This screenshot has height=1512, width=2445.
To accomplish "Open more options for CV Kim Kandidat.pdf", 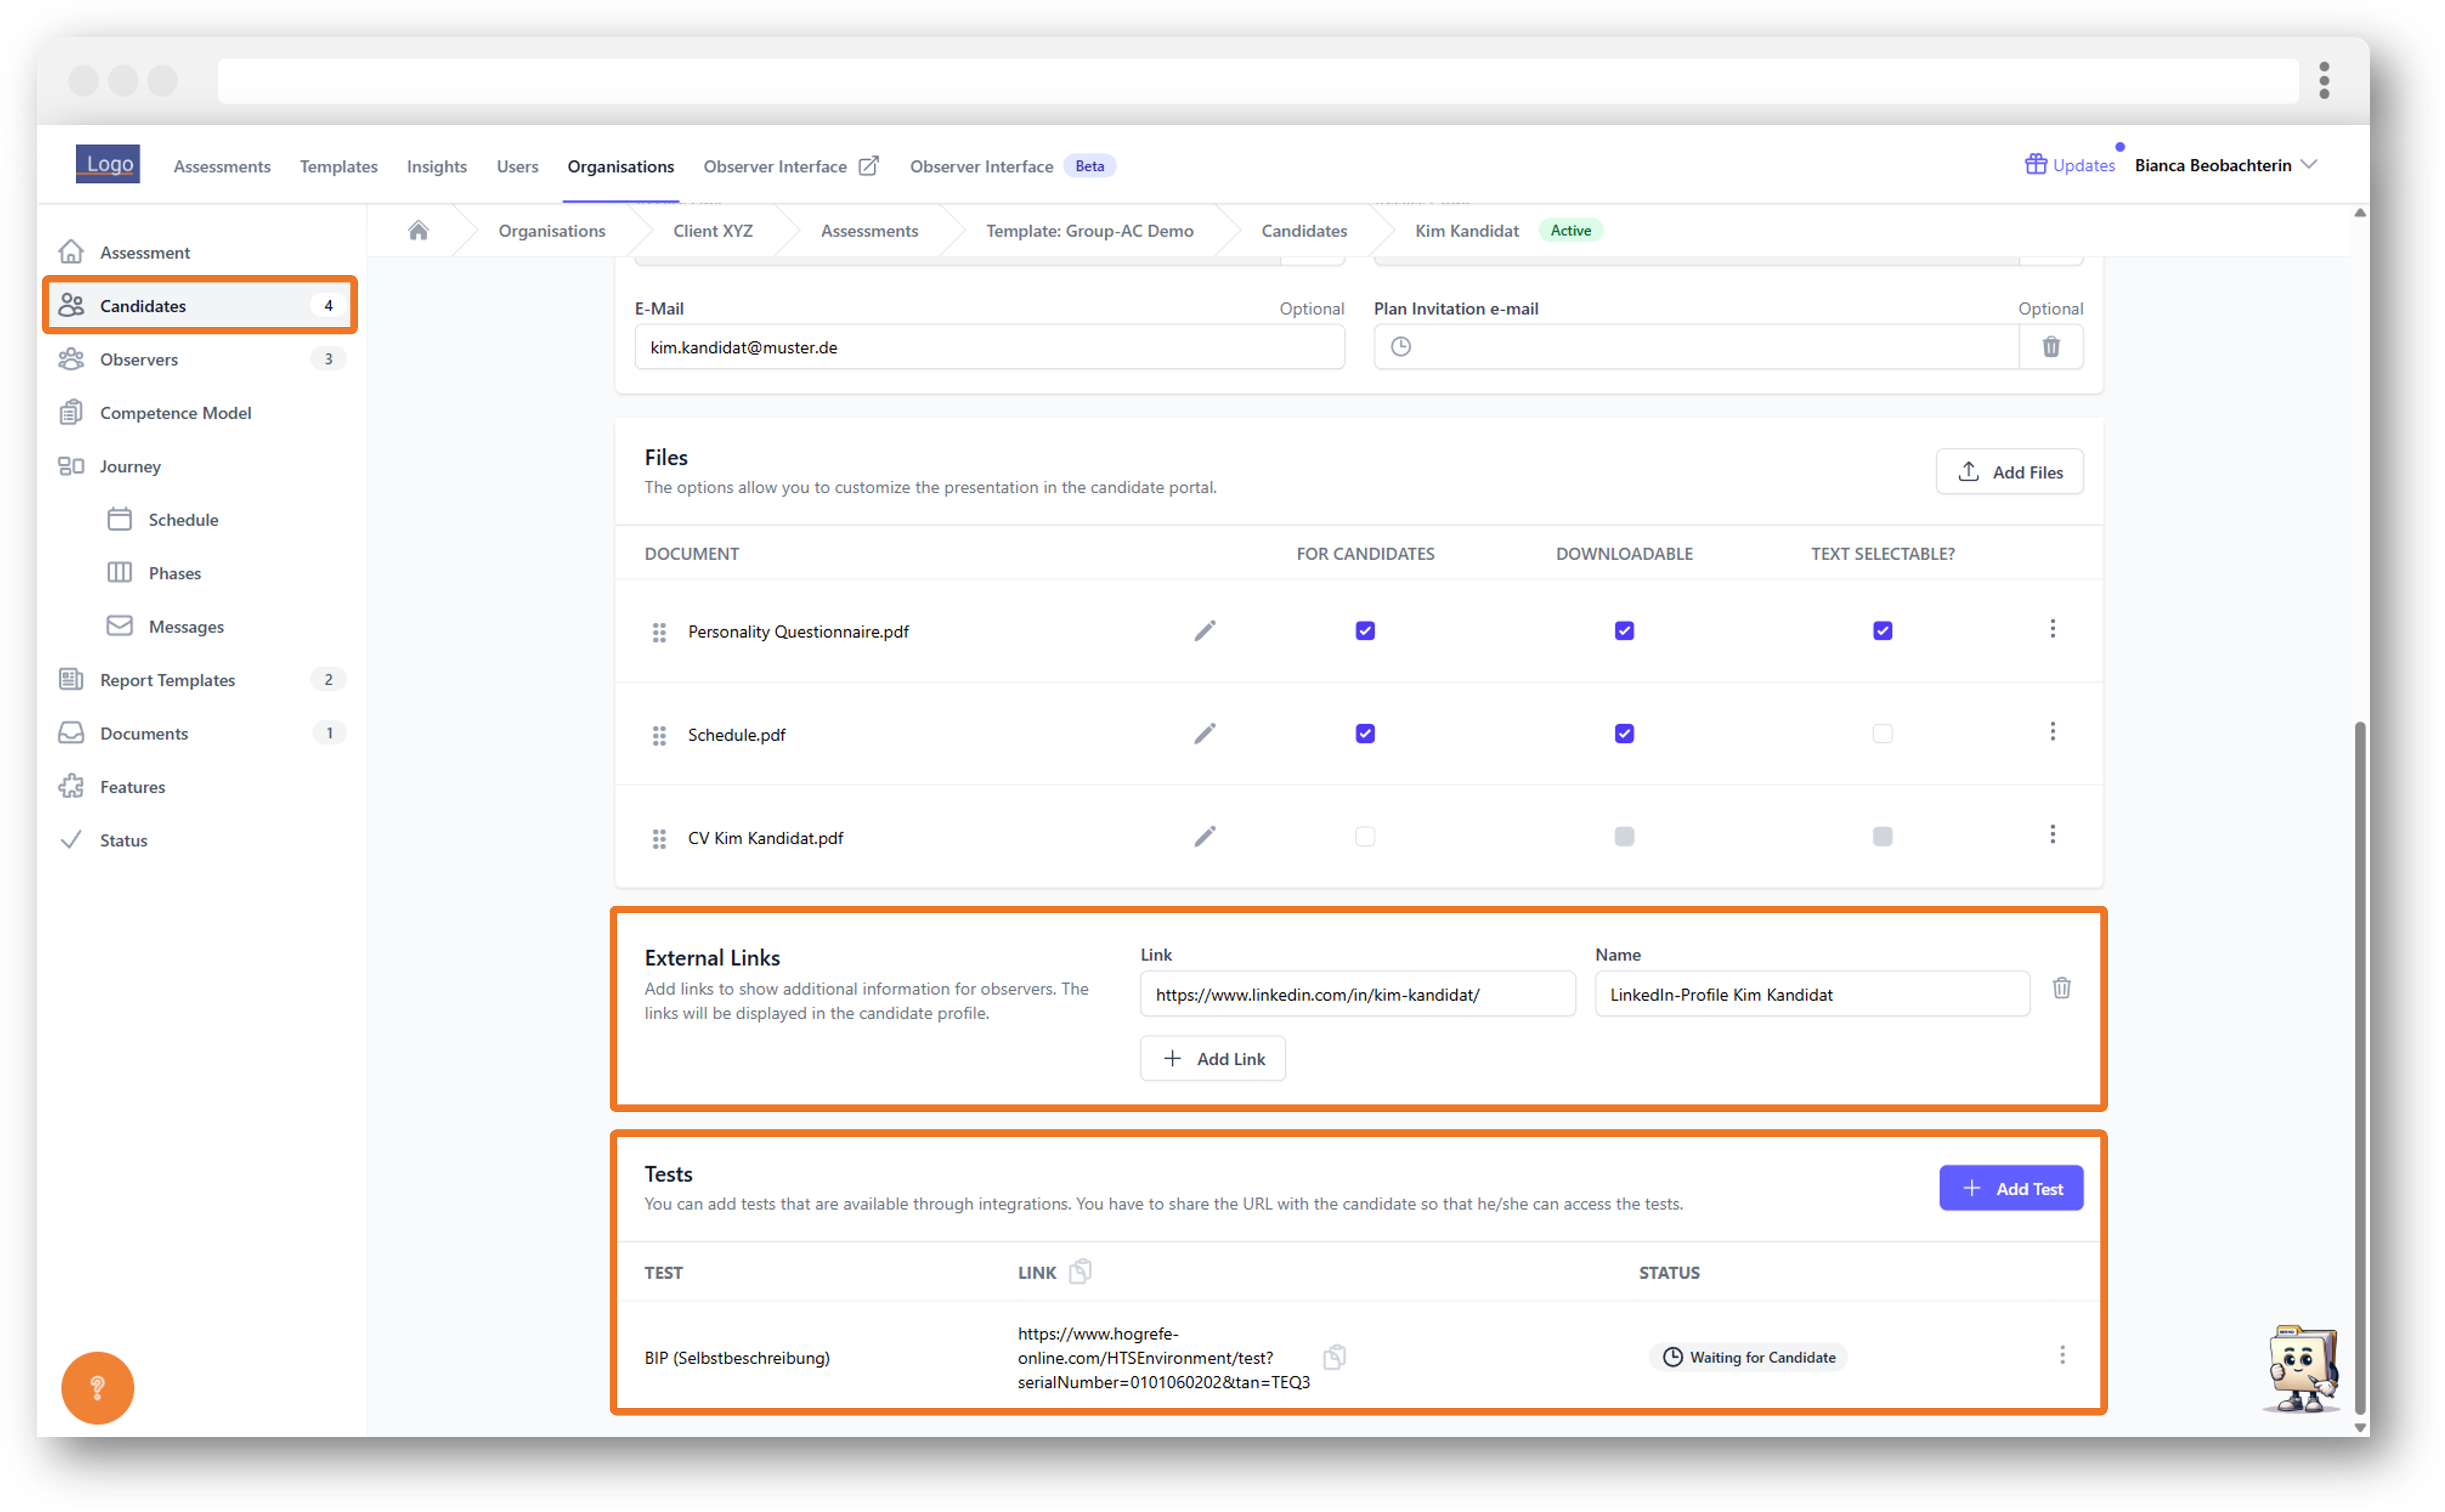I will tap(2052, 835).
